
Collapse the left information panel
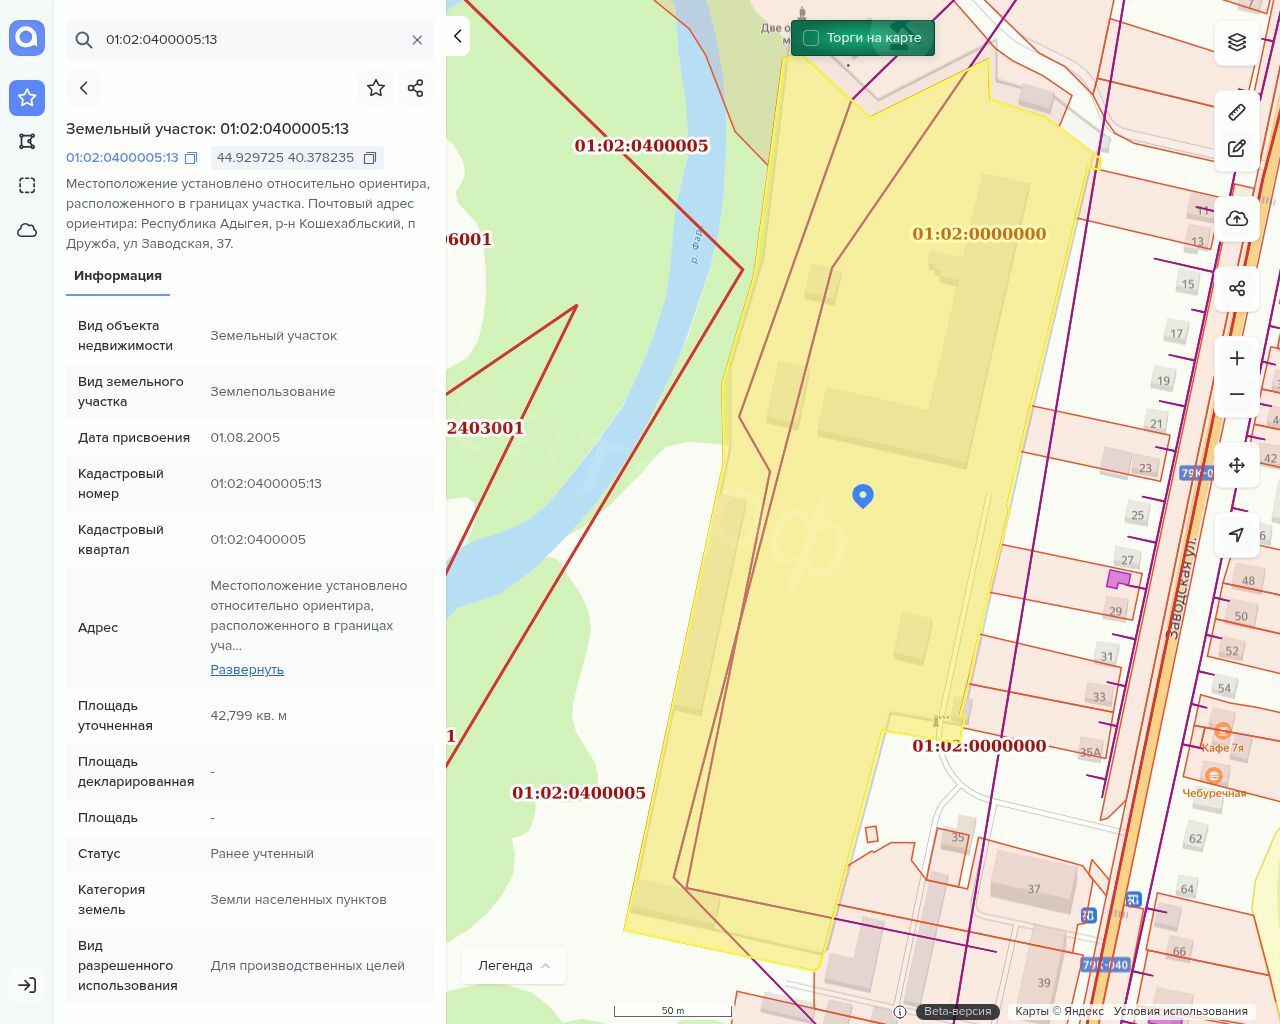click(x=457, y=36)
